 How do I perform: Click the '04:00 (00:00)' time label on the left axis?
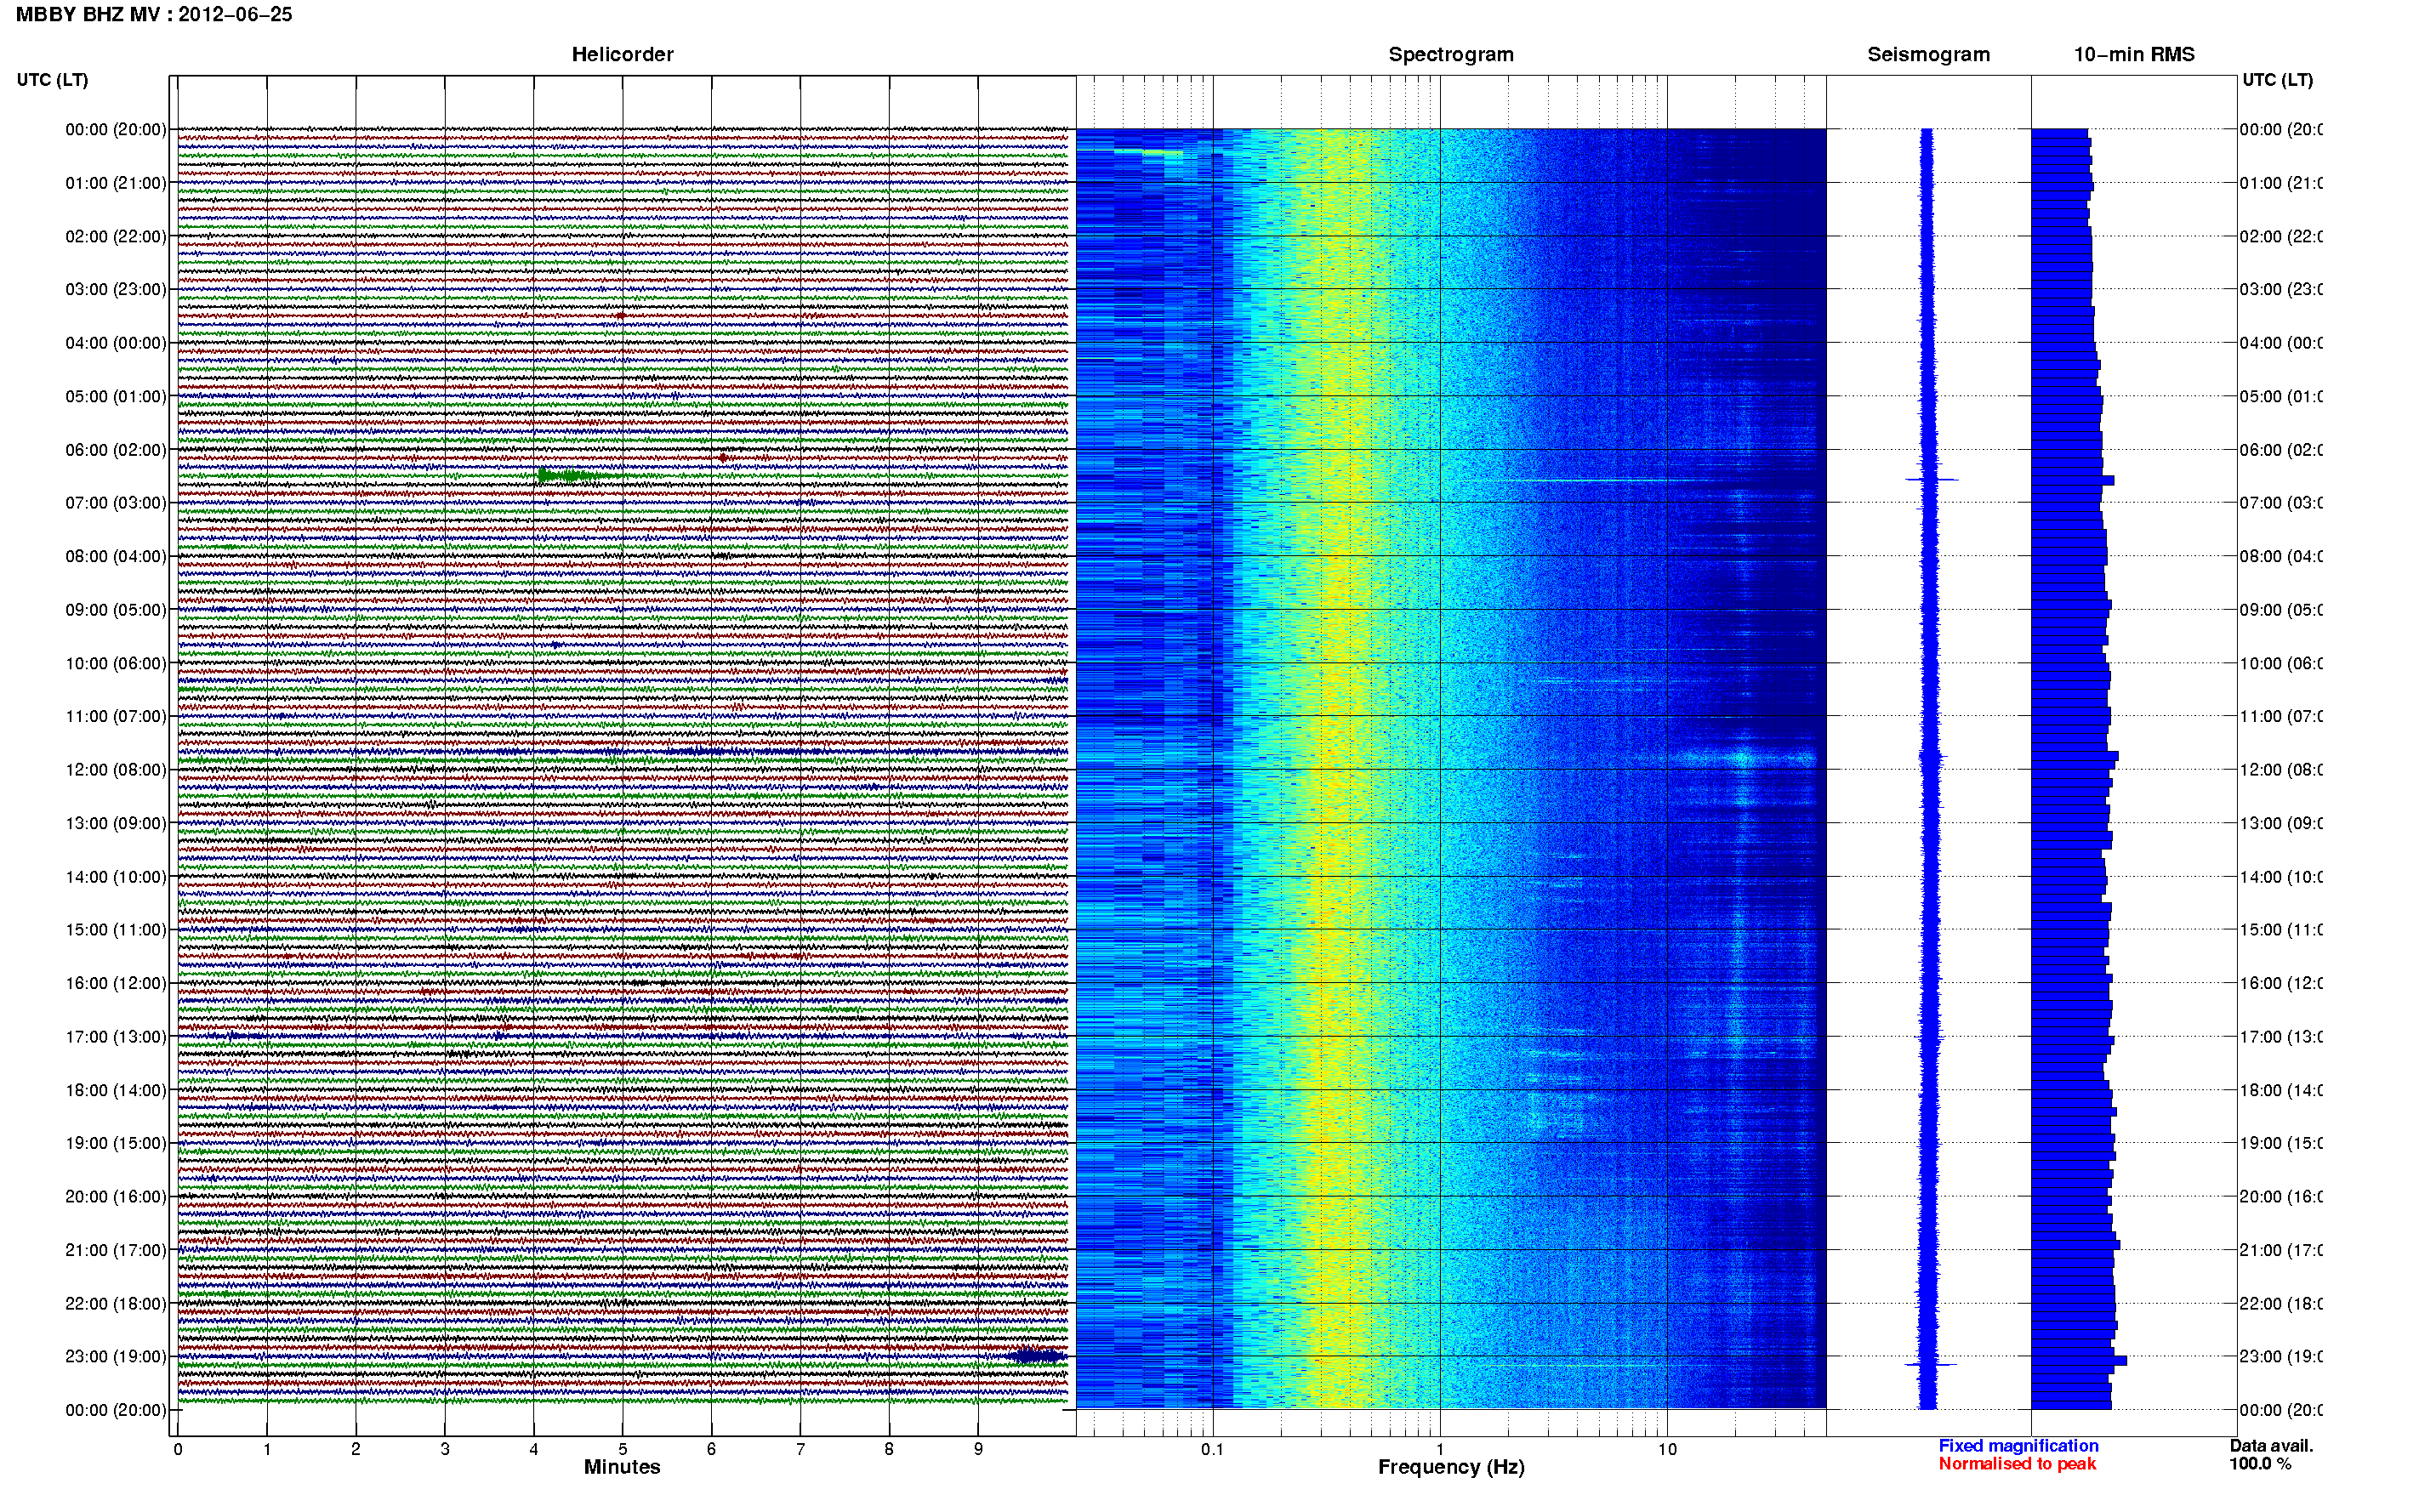click(x=116, y=343)
